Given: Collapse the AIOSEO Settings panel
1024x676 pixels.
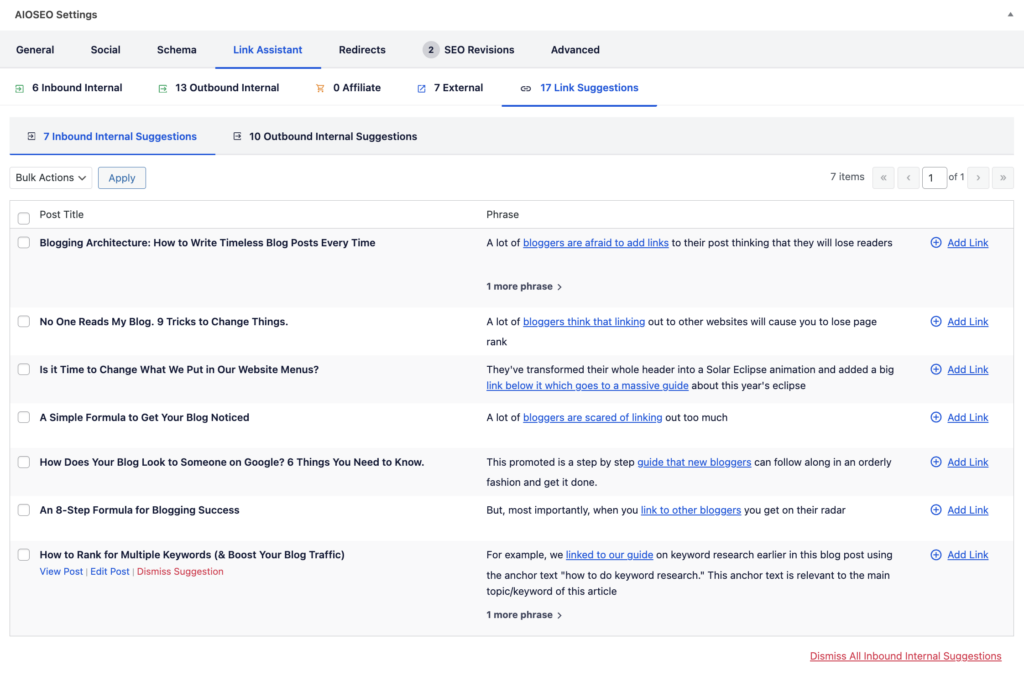Looking at the screenshot, I should [1009, 14].
